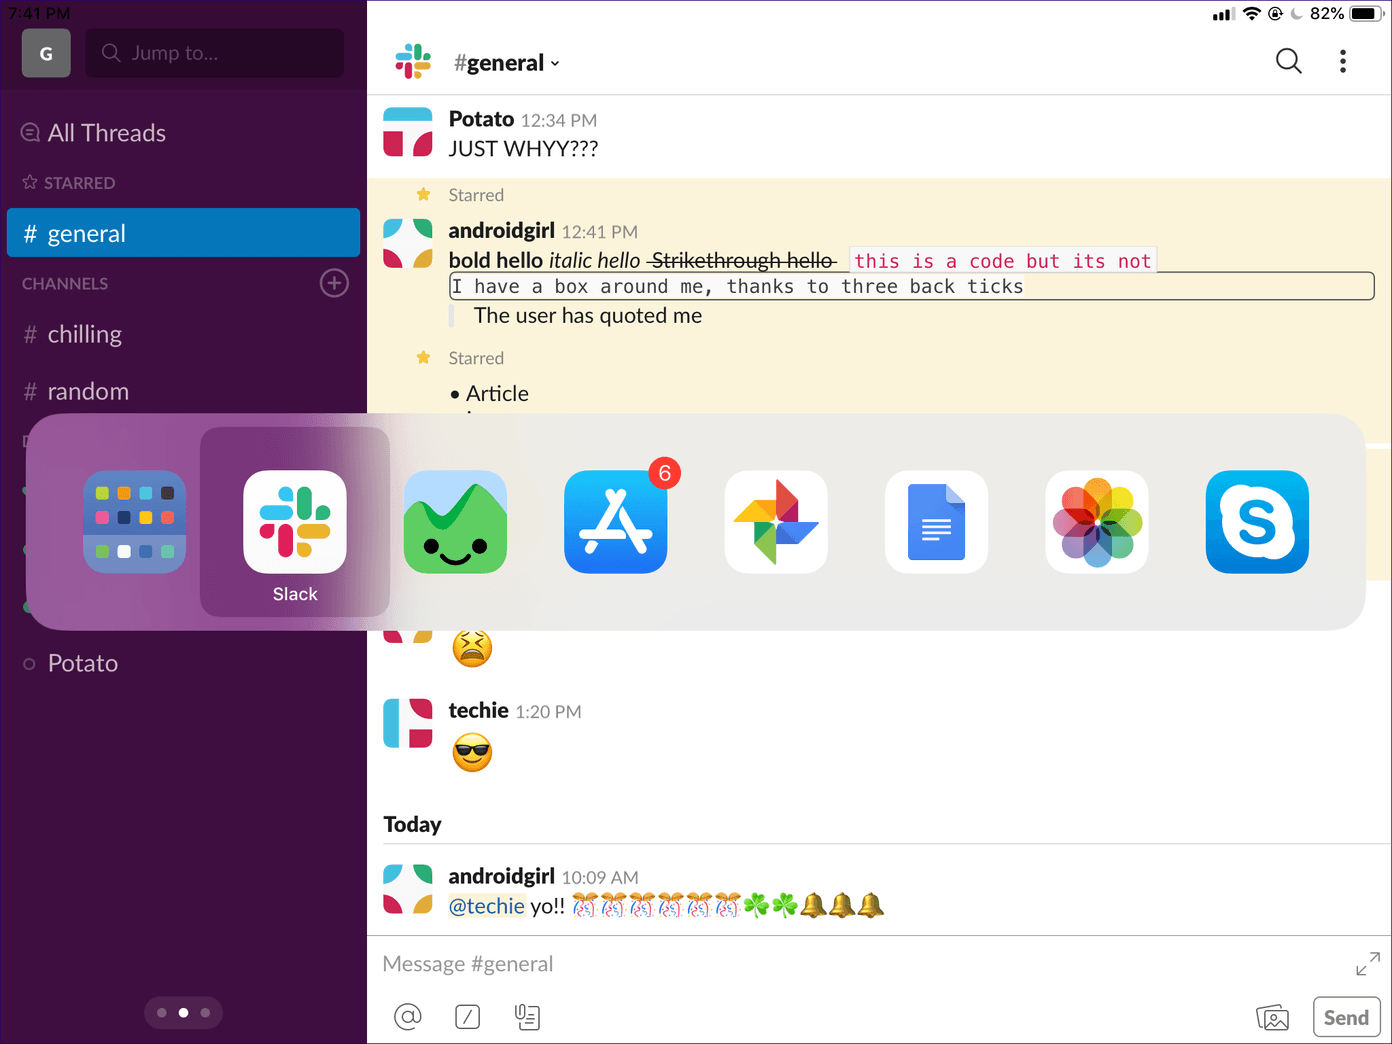Open the photo library picker icon

[x=1272, y=1018]
